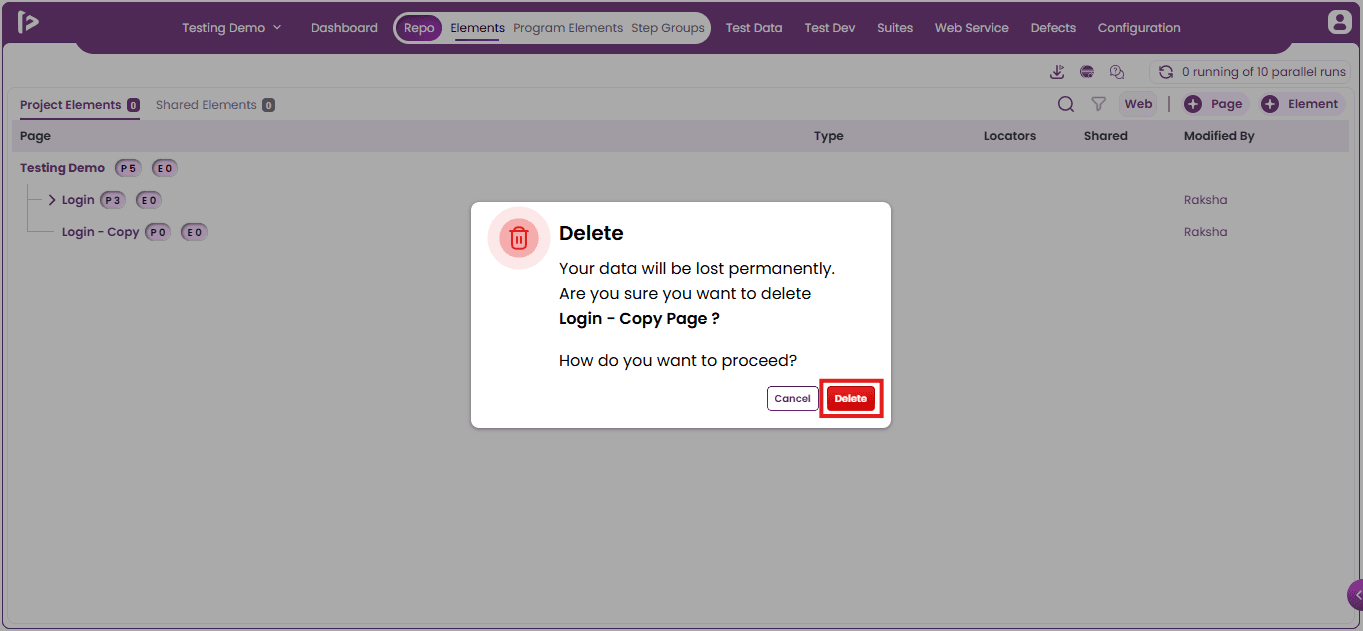Screen dimensions: 1363x631
Task: Click the round browser-extension icon in the toolbar
Action: (x=1087, y=72)
